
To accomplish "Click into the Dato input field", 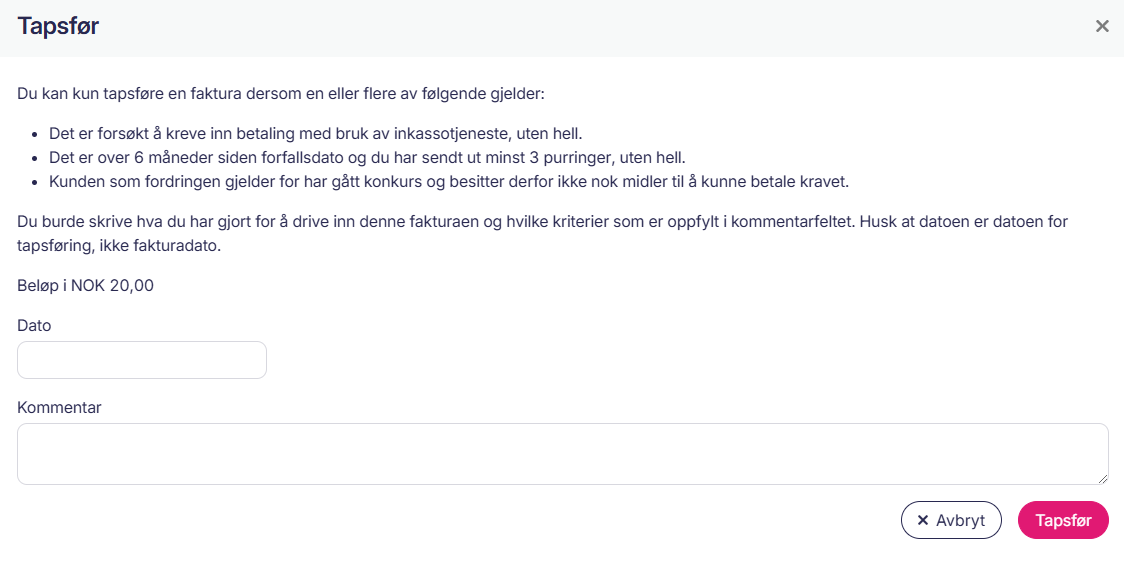I will [x=142, y=360].
